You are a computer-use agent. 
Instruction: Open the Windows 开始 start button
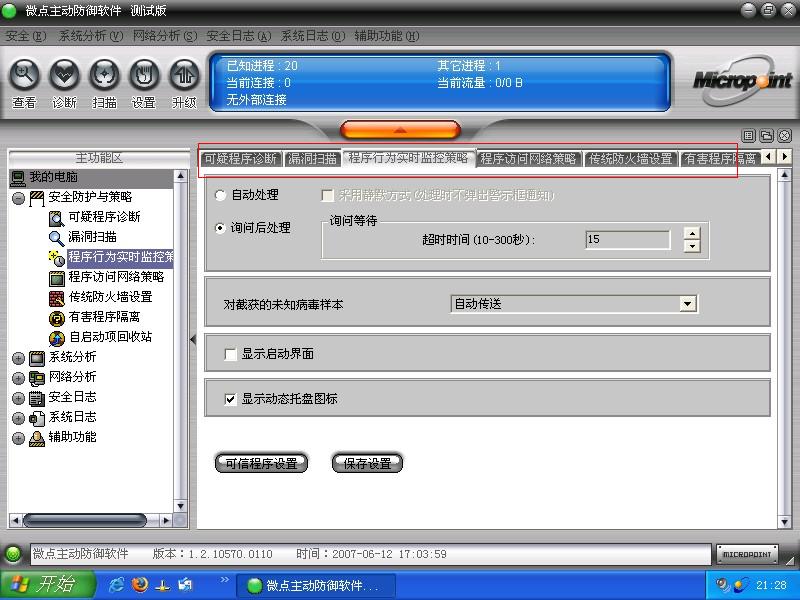point(48,585)
